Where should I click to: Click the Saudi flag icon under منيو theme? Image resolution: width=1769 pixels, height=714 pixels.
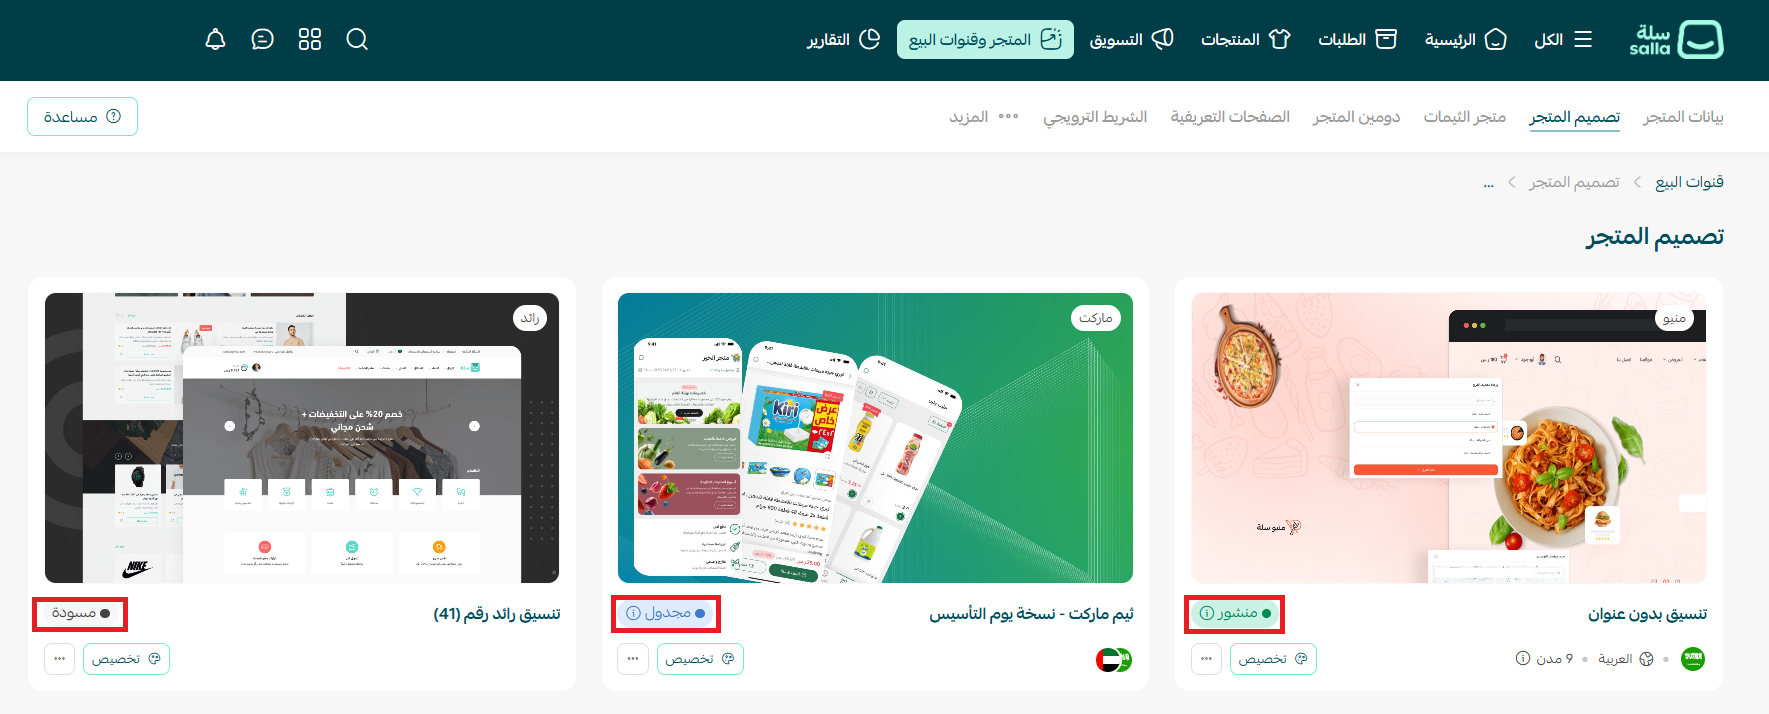(1693, 659)
